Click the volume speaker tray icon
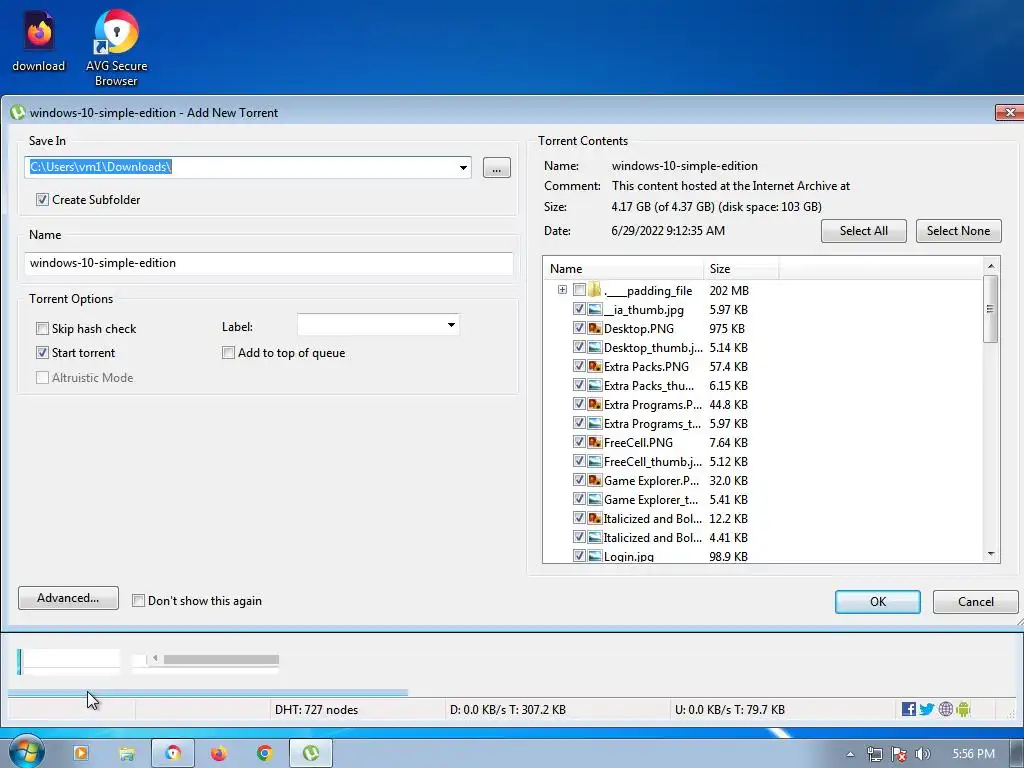 click(x=923, y=754)
